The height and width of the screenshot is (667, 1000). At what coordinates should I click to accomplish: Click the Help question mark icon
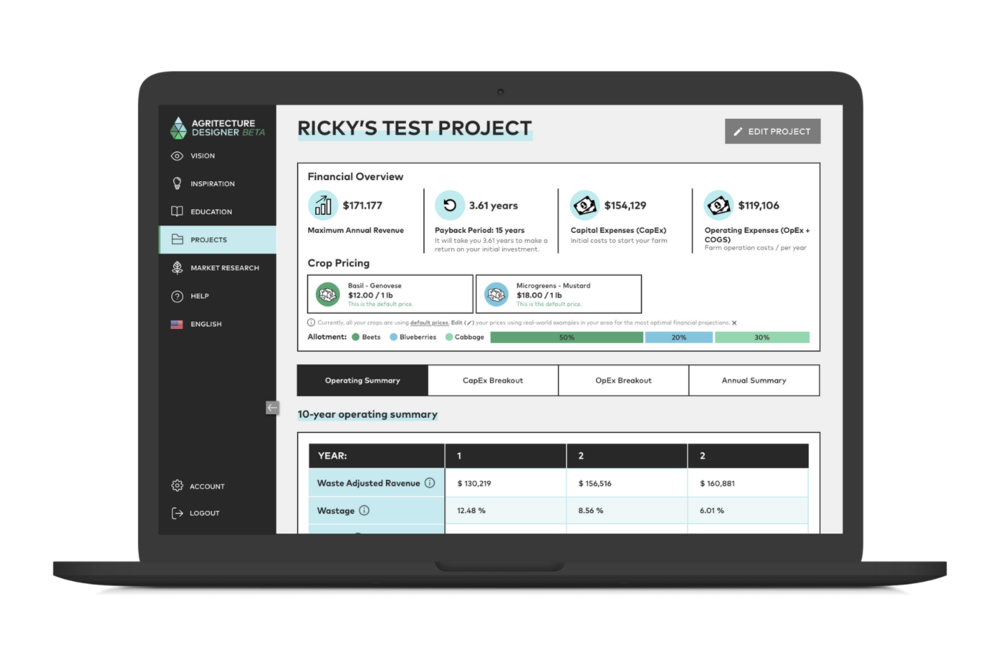177,296
